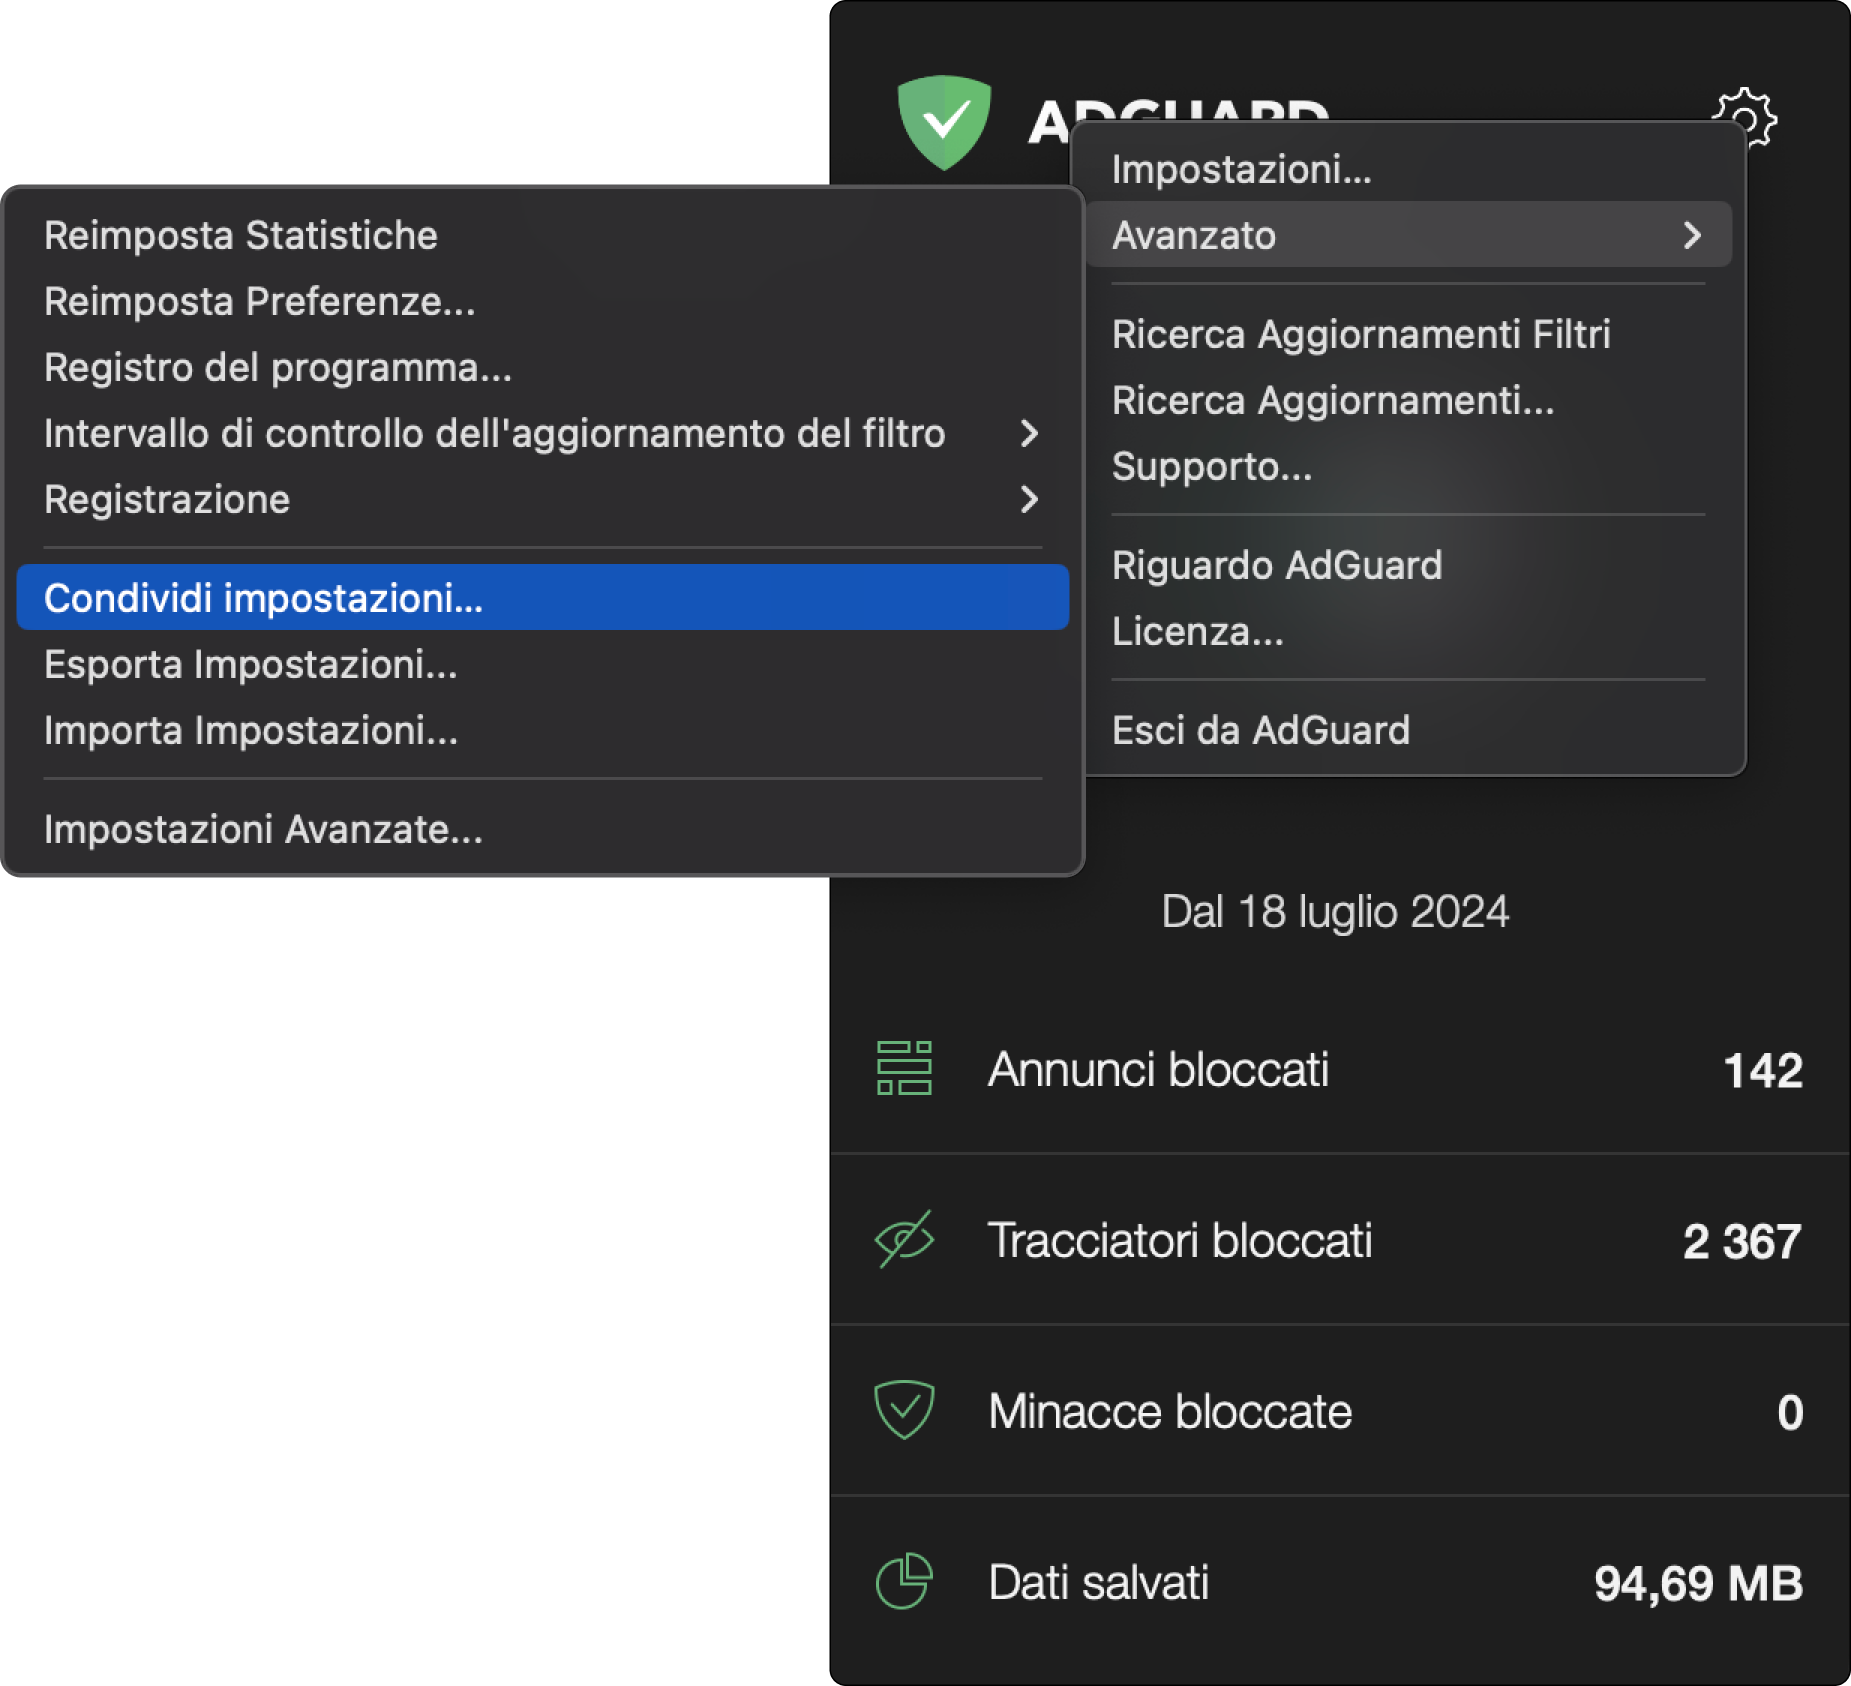Choose Reimposta Statistiche
1851x1686 pixels.
click(x=543, y=235)
